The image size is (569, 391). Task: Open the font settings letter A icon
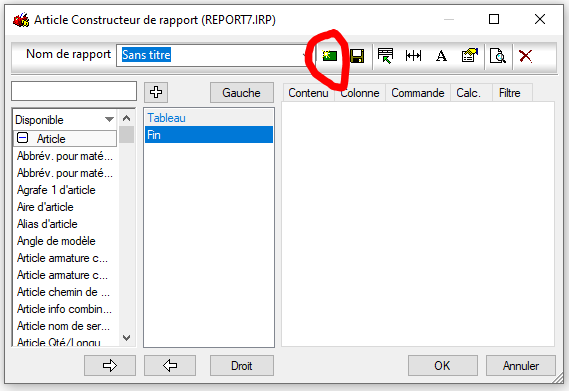441,56
